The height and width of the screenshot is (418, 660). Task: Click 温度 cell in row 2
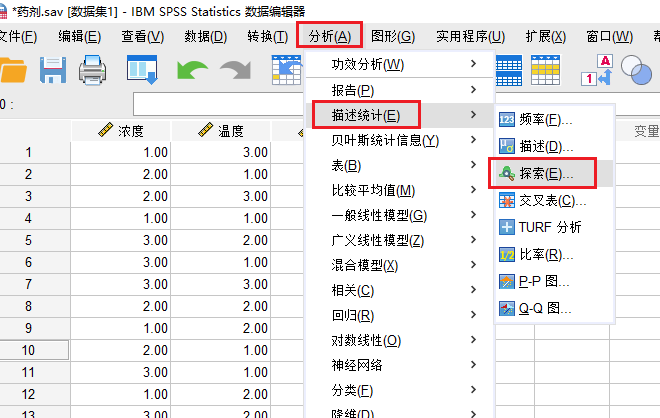(221, 174)
